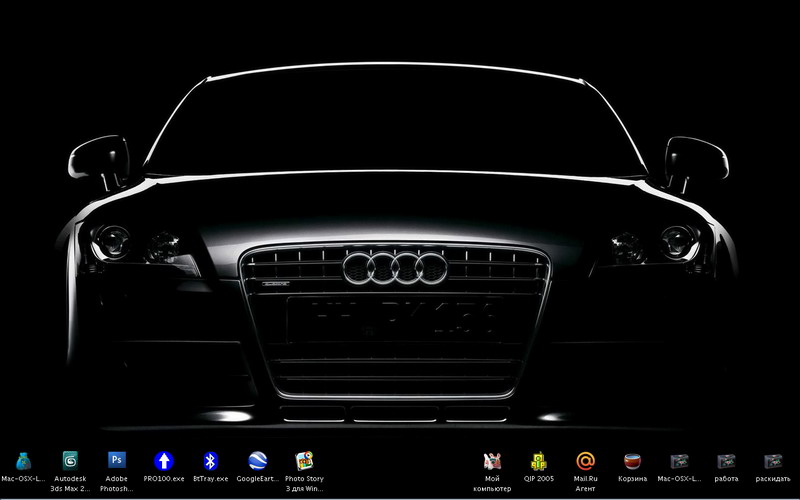
Task: Select the PRO100.exe blue arrow icon
Action: [x=164, y=461]
